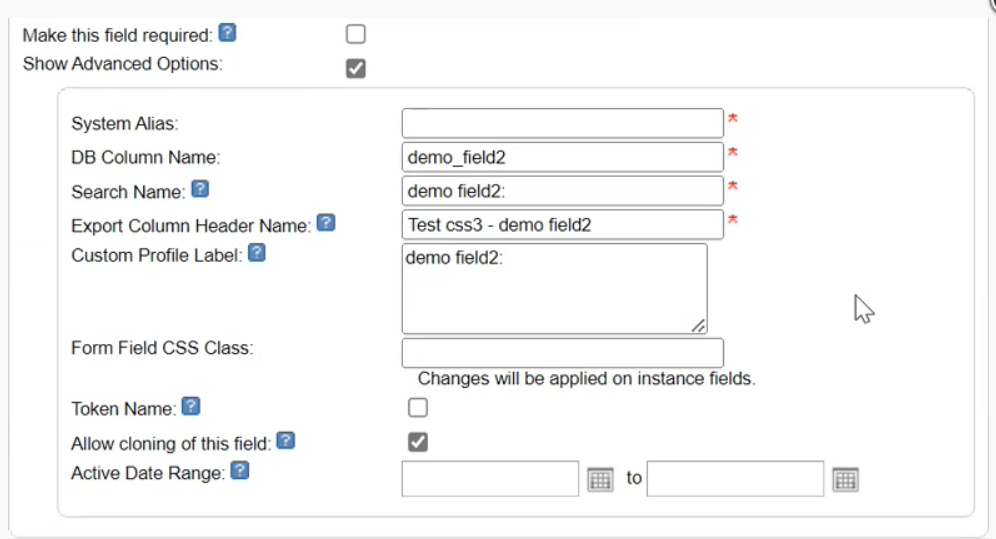Viewport: 996px width, 539px height.
Task: Click inside Custom Profile Label textarea
Action: (554, 288)
